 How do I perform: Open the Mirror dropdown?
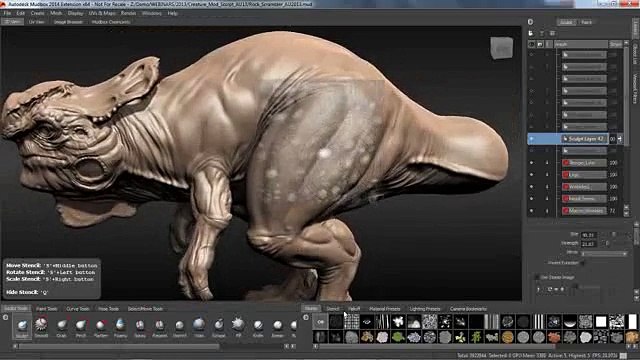(x=604, y=253)
